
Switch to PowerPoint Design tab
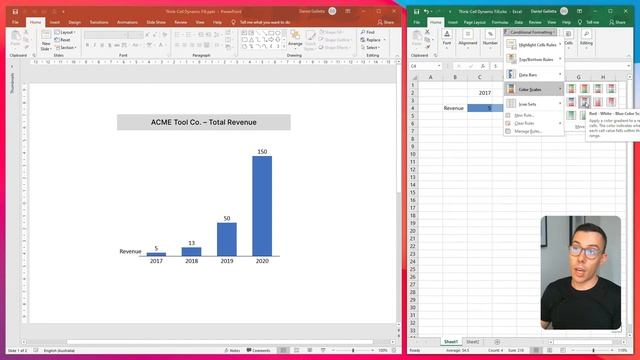74,22
